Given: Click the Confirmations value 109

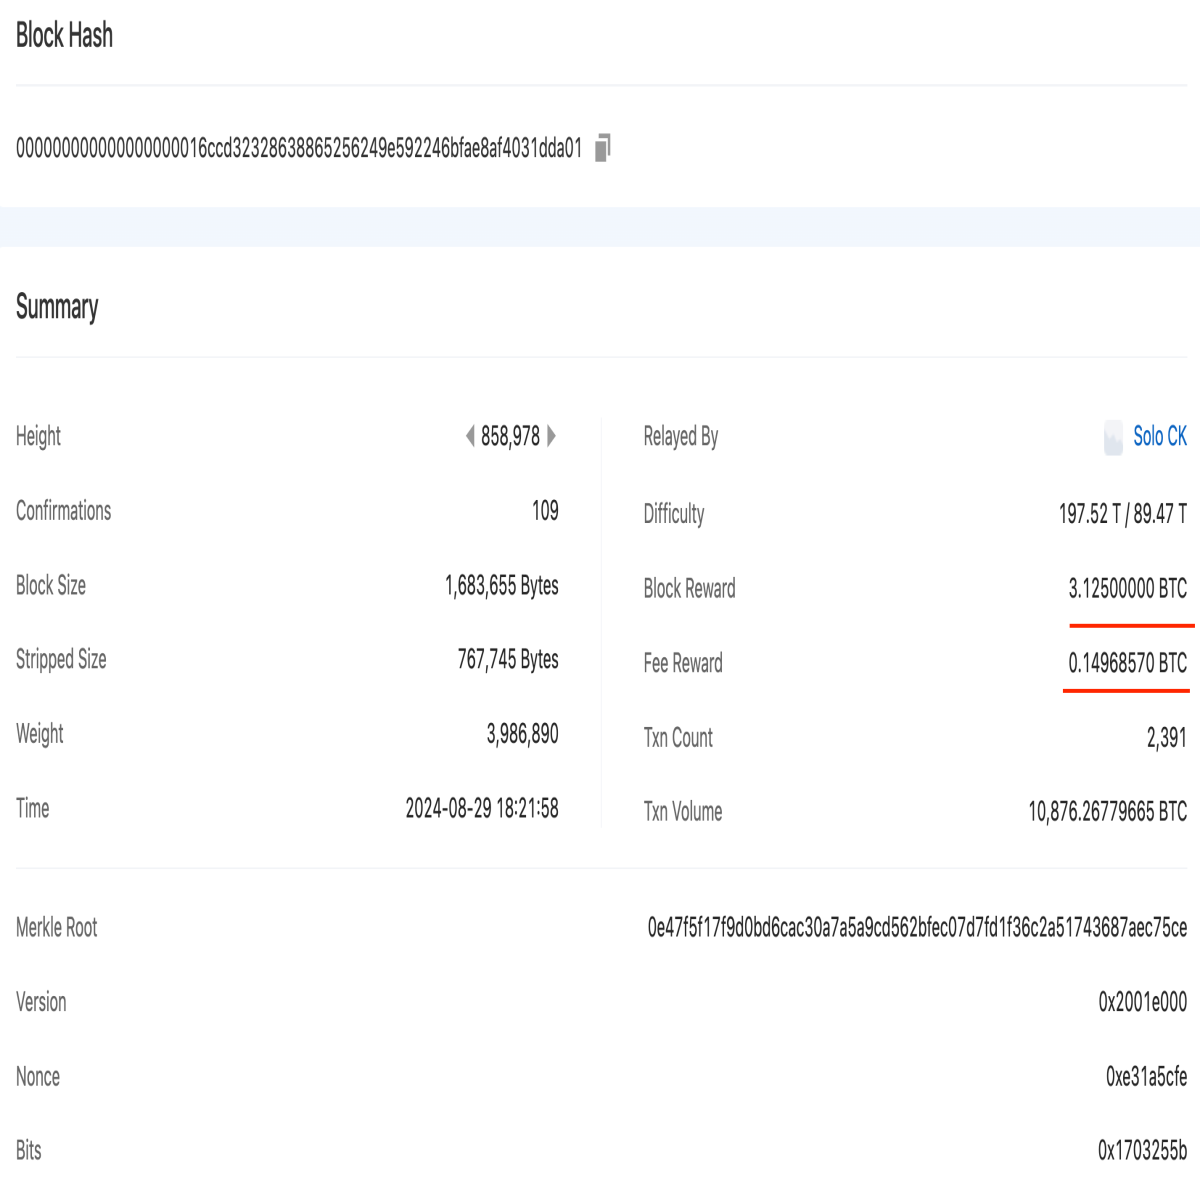Looking at the screenshot, I should pyautogui.click(x=545, y=511).
